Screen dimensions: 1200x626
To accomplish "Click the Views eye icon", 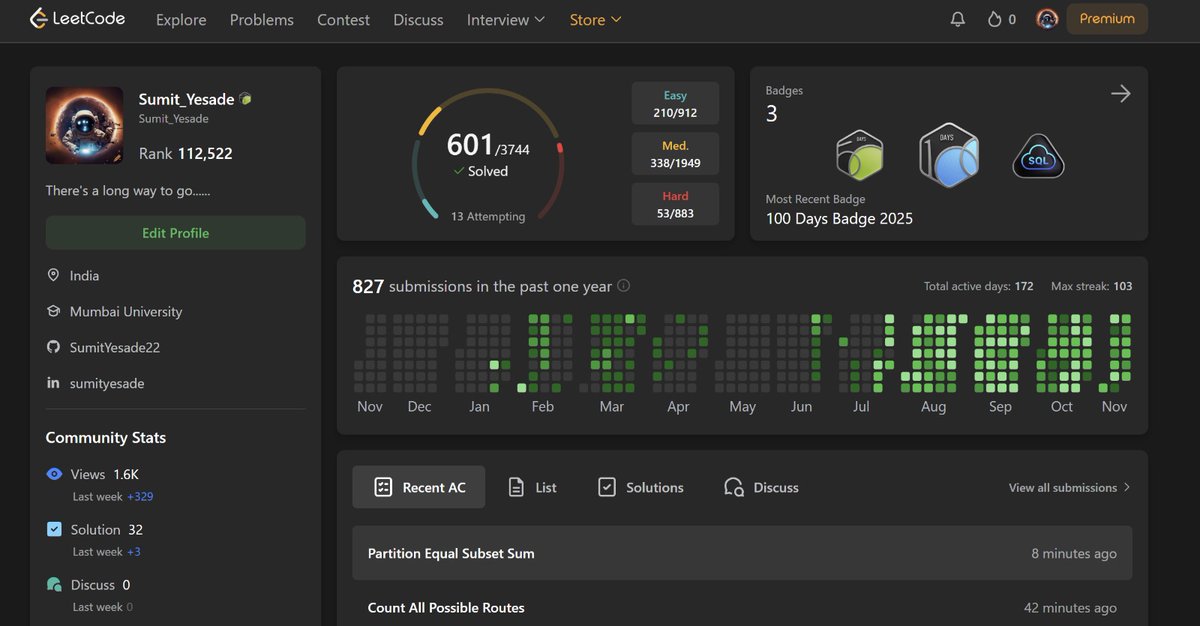I will click(54, 474).
